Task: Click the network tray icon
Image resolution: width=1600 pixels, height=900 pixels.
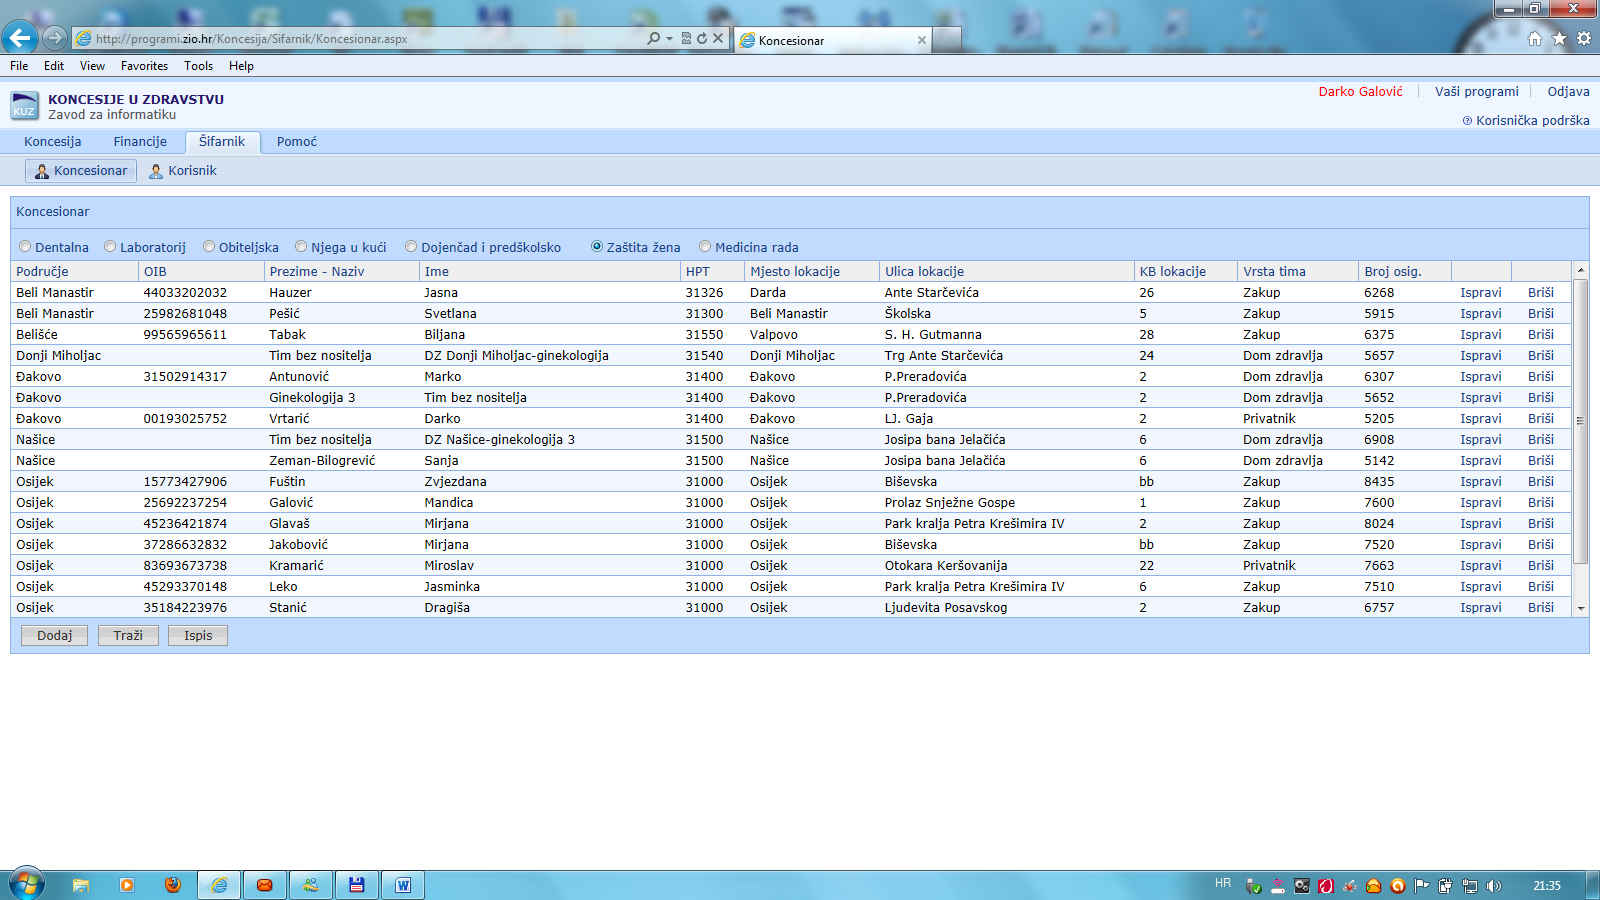Action: click(1470, 885)
